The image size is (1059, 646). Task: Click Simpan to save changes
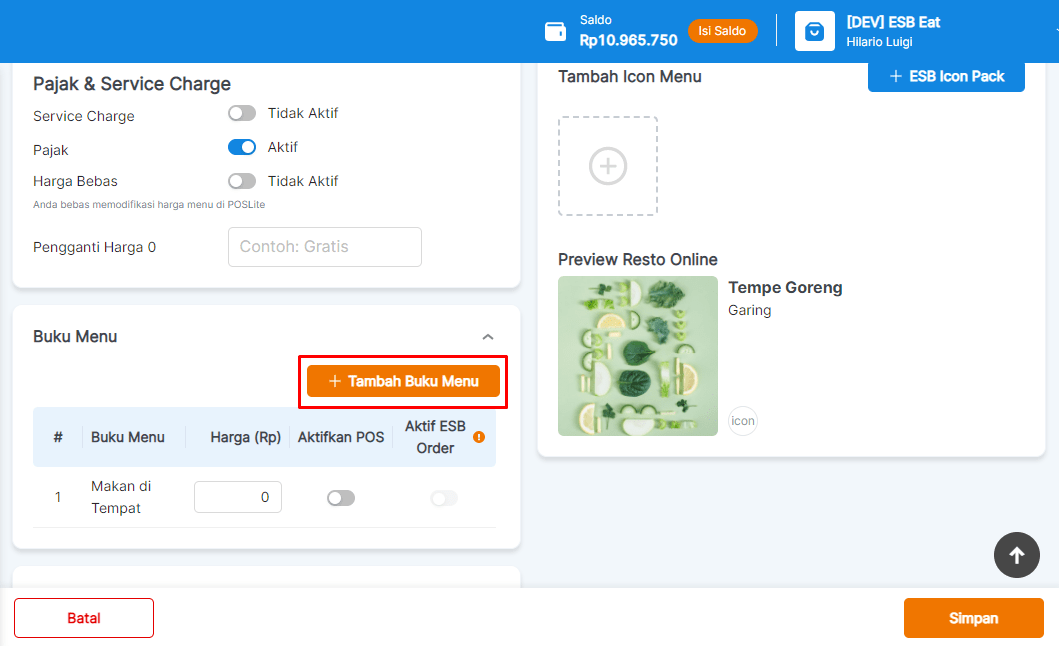pyautogui.click(x=973, y=618)
